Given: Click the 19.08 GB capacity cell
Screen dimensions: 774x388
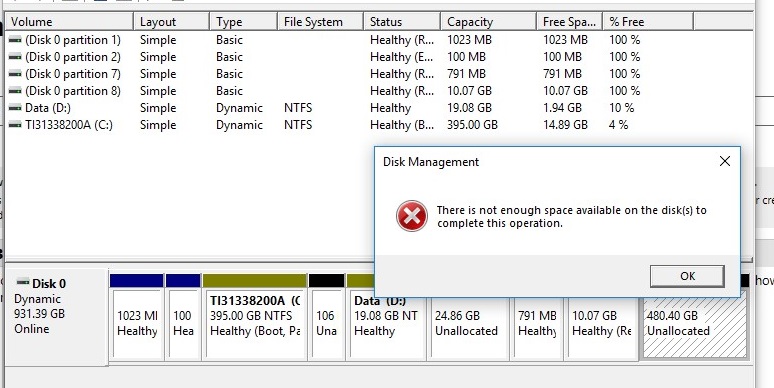Looking at the screenshot, I should 469,108.
